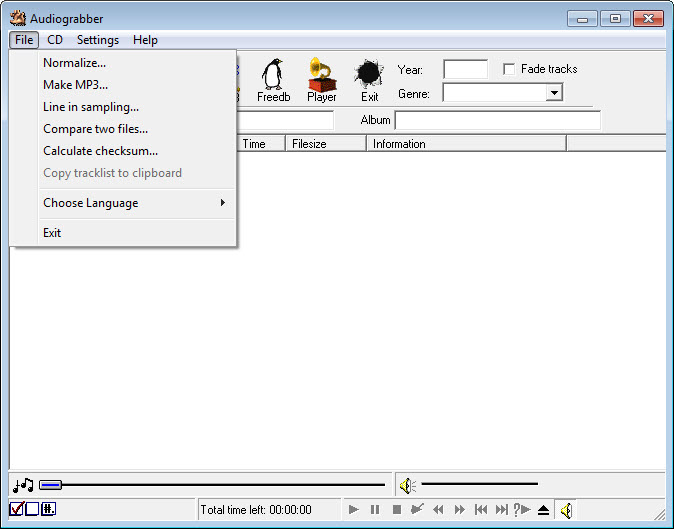Click the track numbering hash icon
This screenshot has width=674, height=529.
[x=48, y=509]
